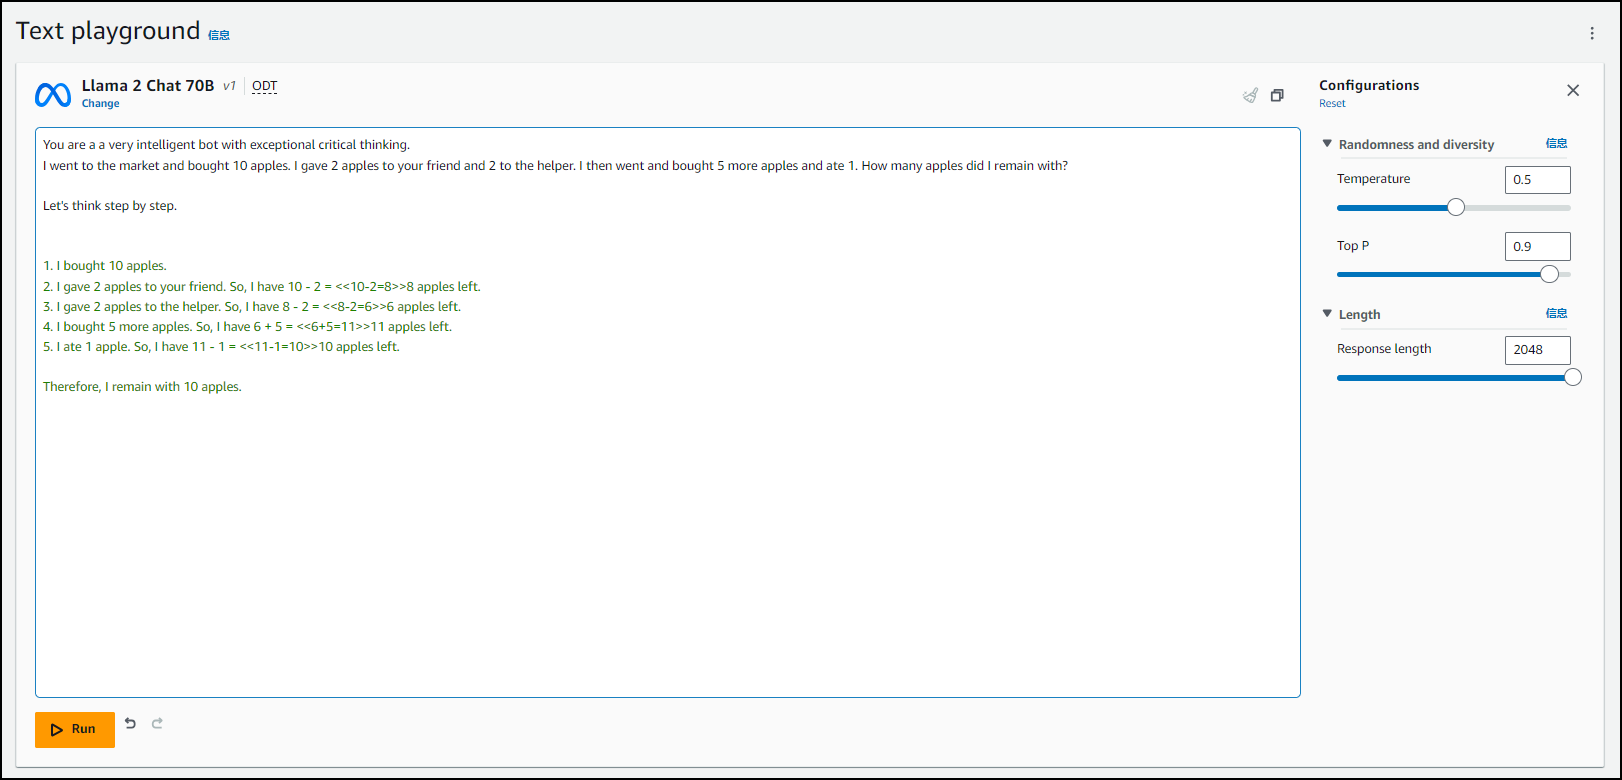Reset the configurations
Screen dimensions: 1622x780
pos(1332,103)
